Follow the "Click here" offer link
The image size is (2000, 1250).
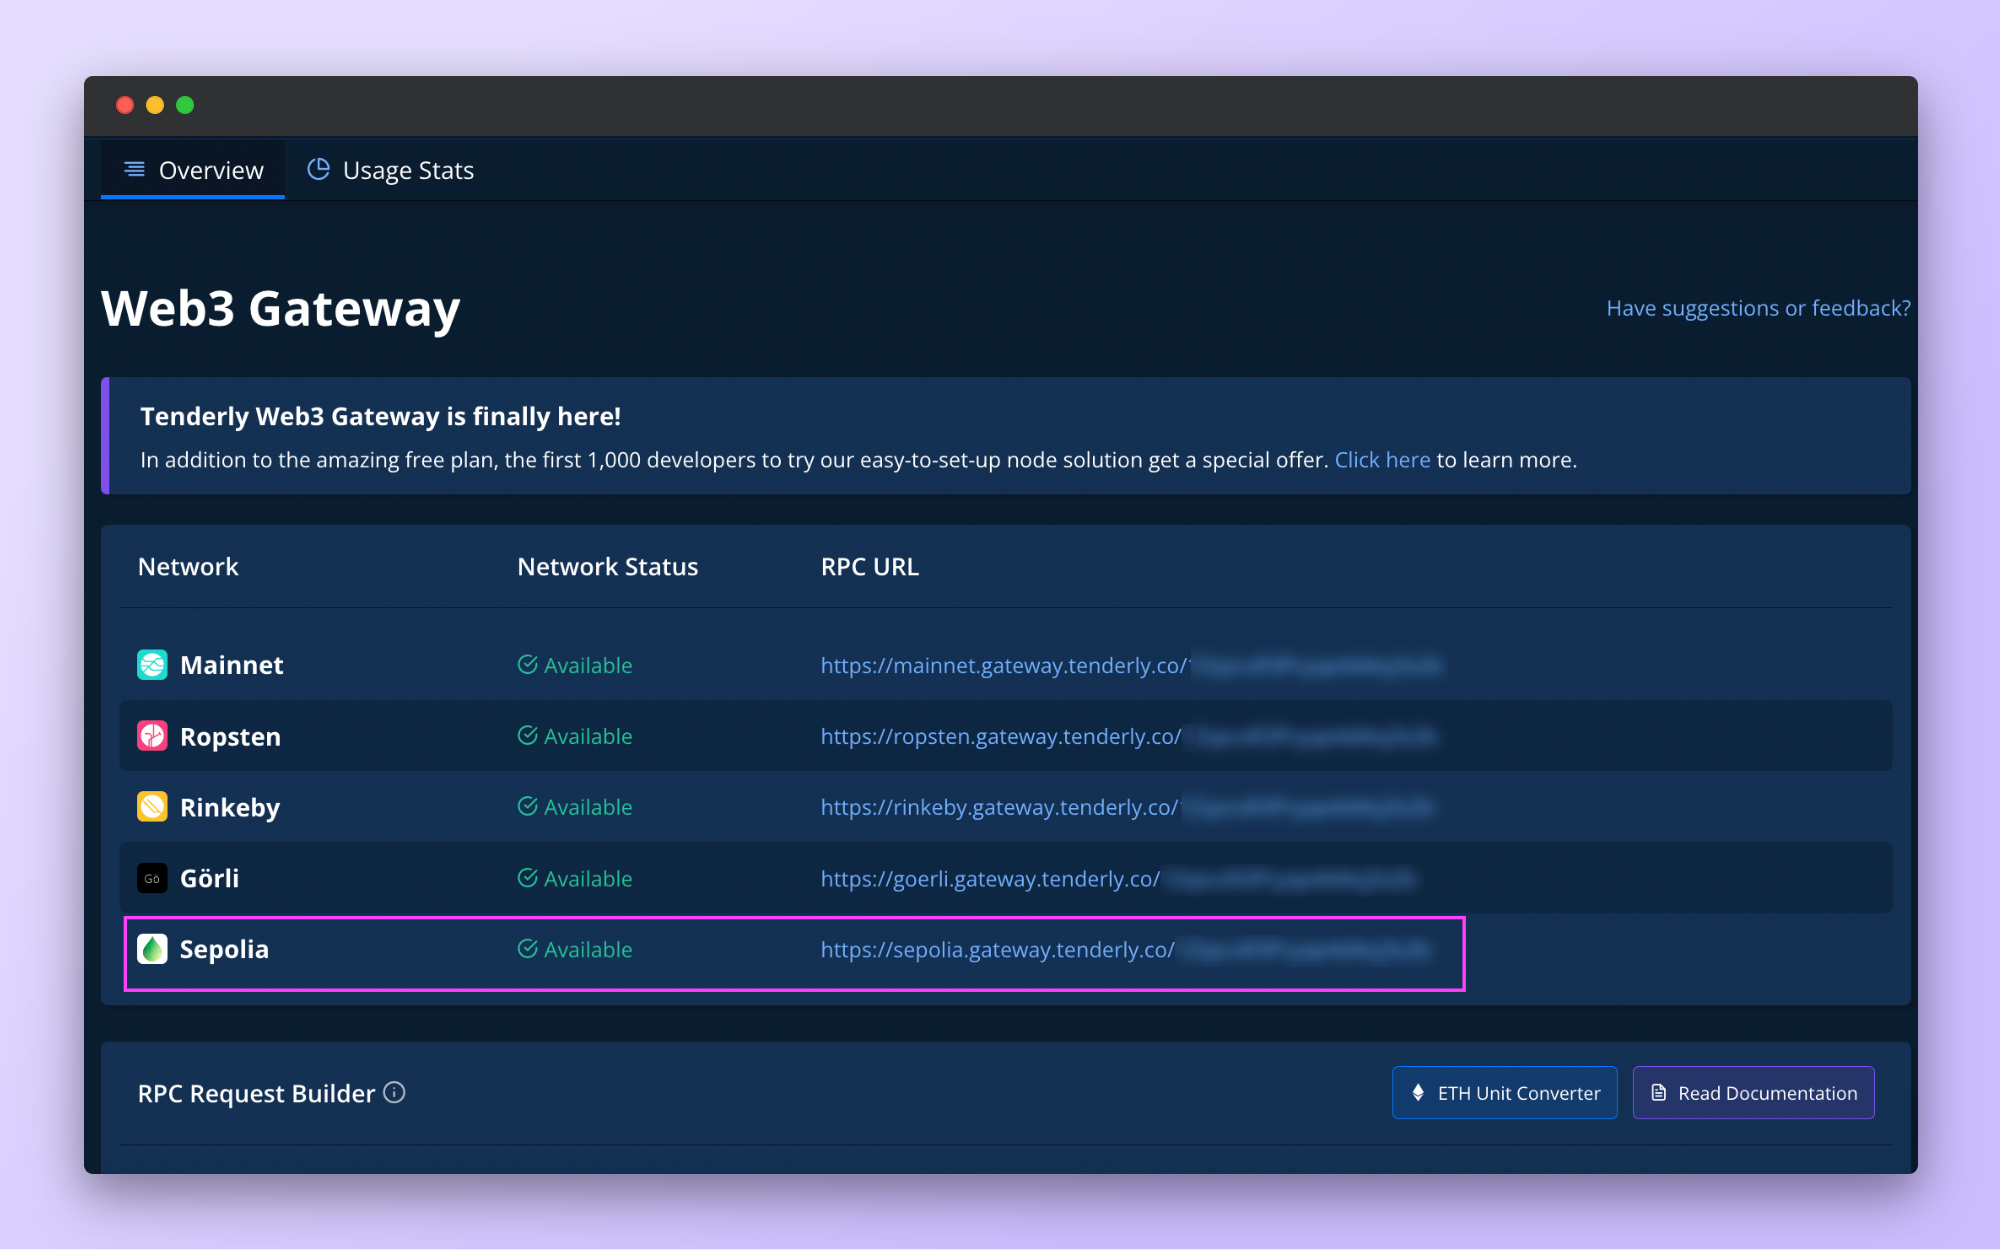[x=1382, y=460]
